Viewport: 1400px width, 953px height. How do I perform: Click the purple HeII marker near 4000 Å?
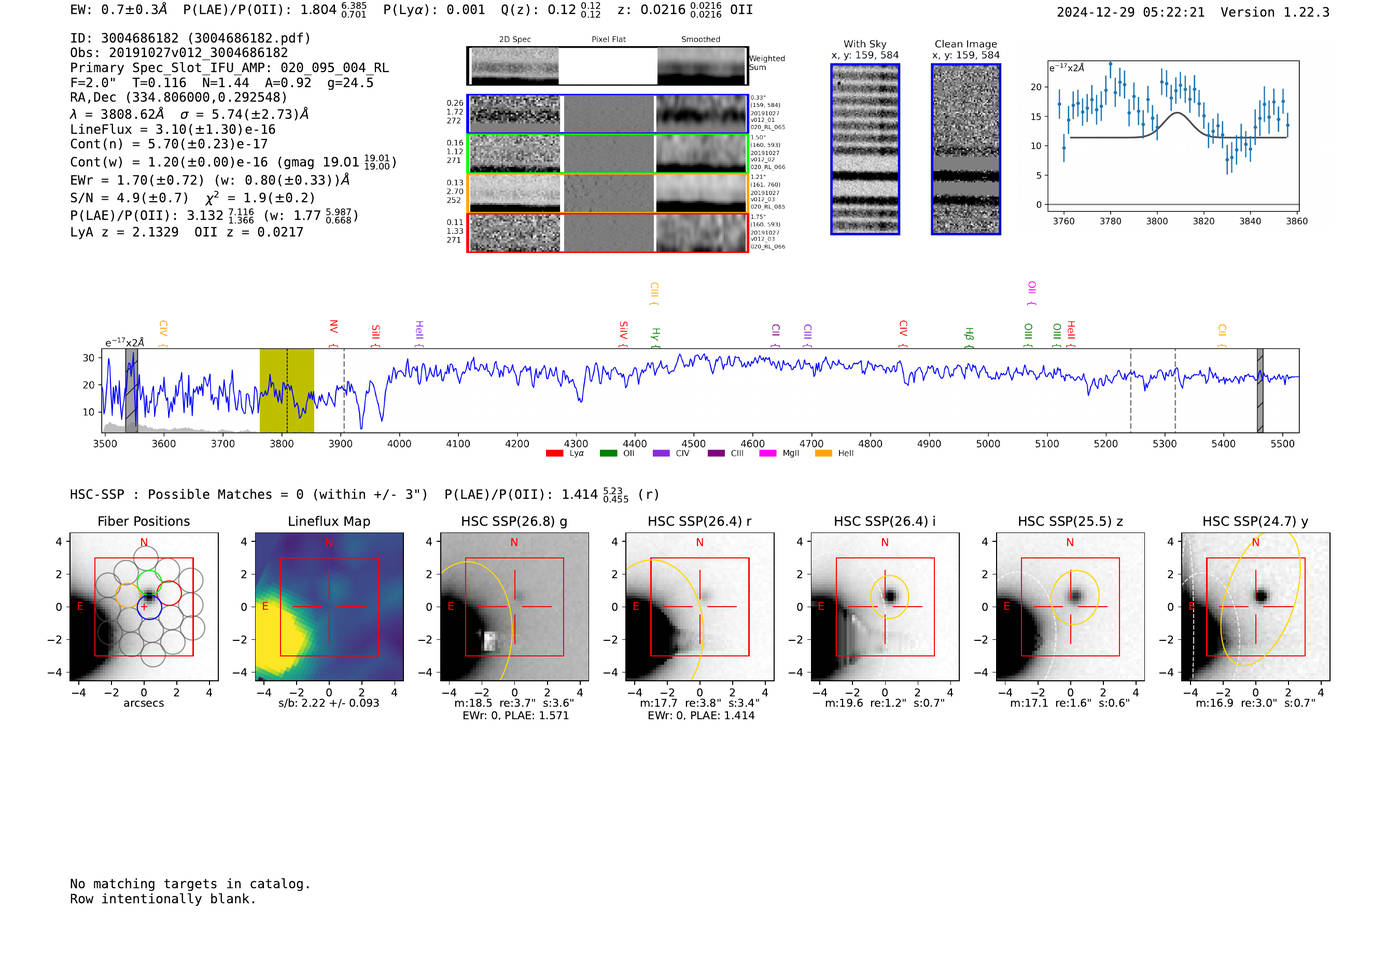pyautogui.click(x=419, y=332)
